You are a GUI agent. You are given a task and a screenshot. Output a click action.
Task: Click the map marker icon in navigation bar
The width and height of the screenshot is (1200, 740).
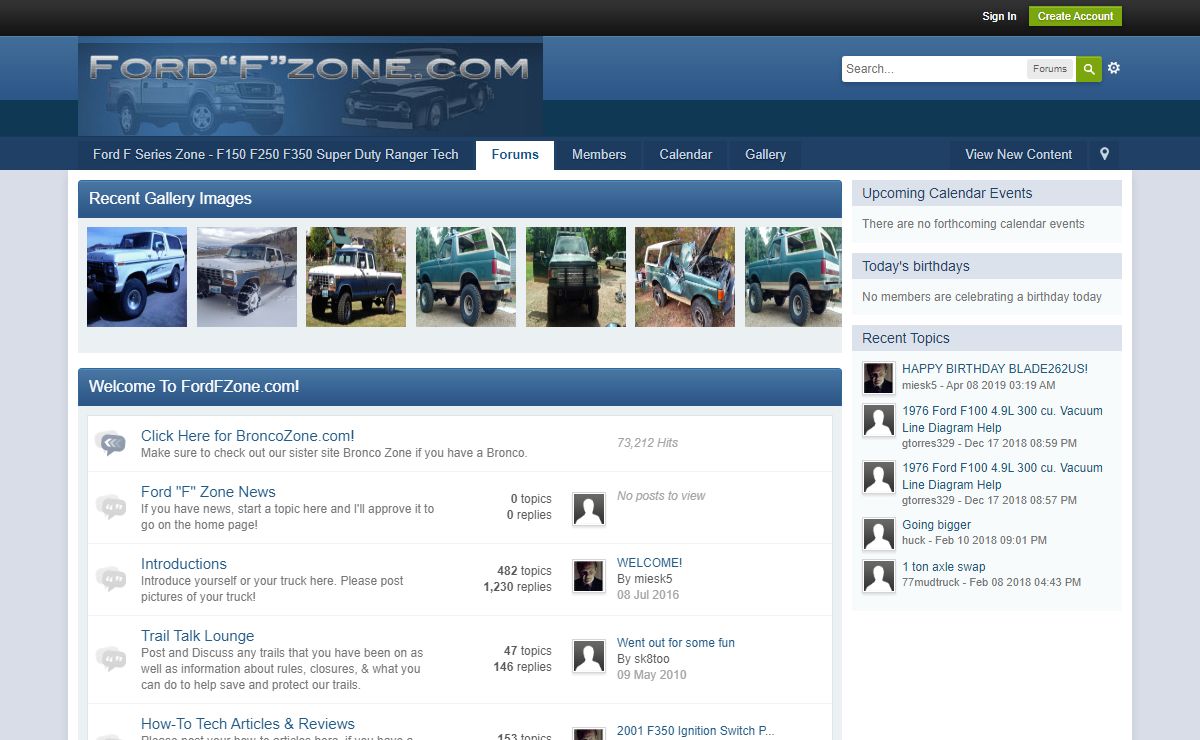pyautogui.click(x=1105, y=154)
